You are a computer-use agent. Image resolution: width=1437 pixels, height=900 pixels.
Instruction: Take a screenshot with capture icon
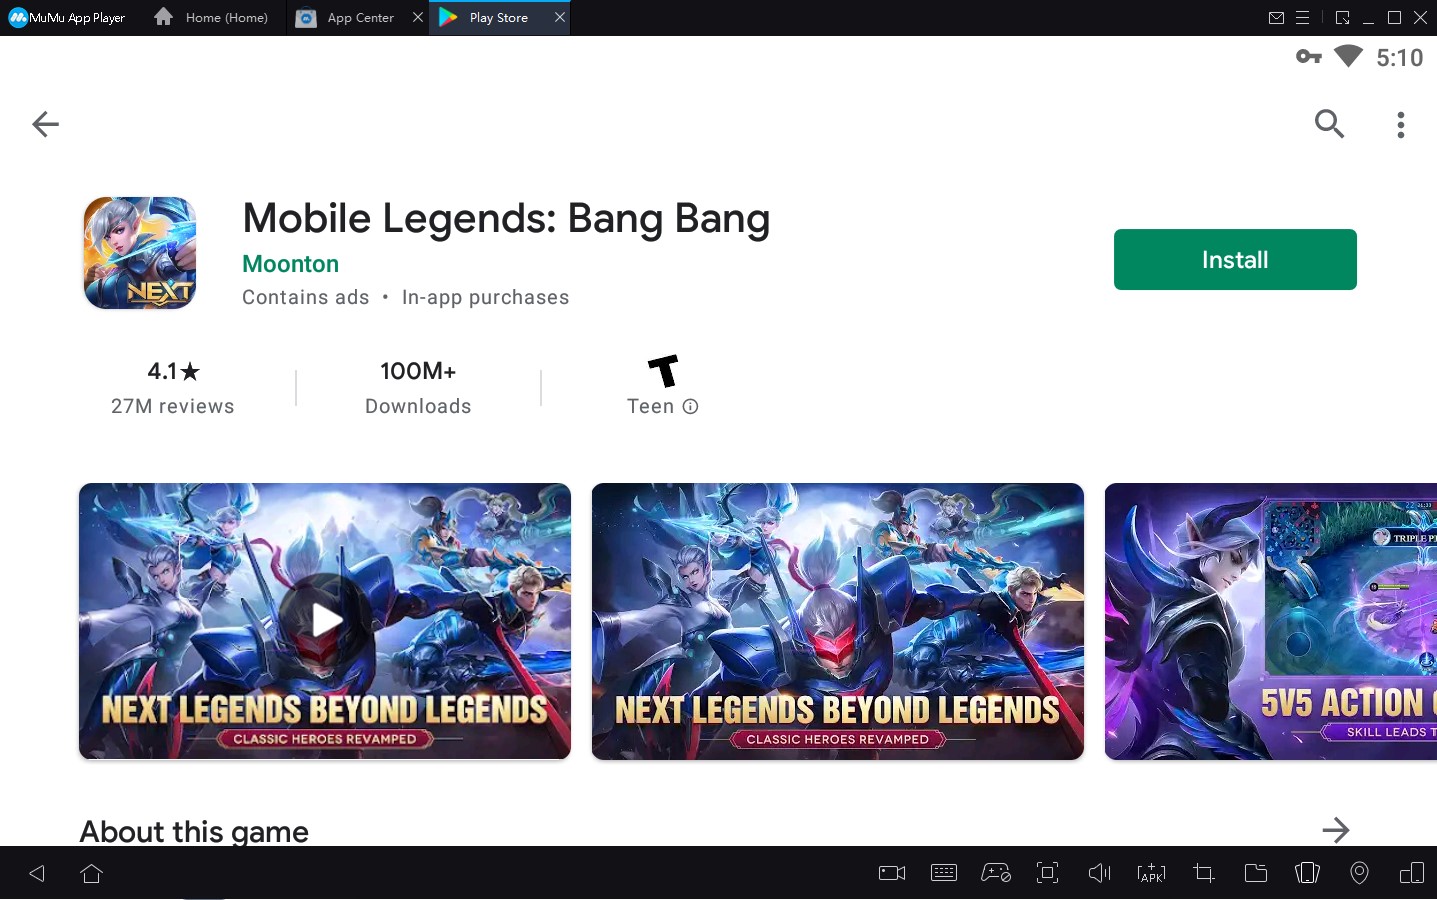pos(1048,873)
